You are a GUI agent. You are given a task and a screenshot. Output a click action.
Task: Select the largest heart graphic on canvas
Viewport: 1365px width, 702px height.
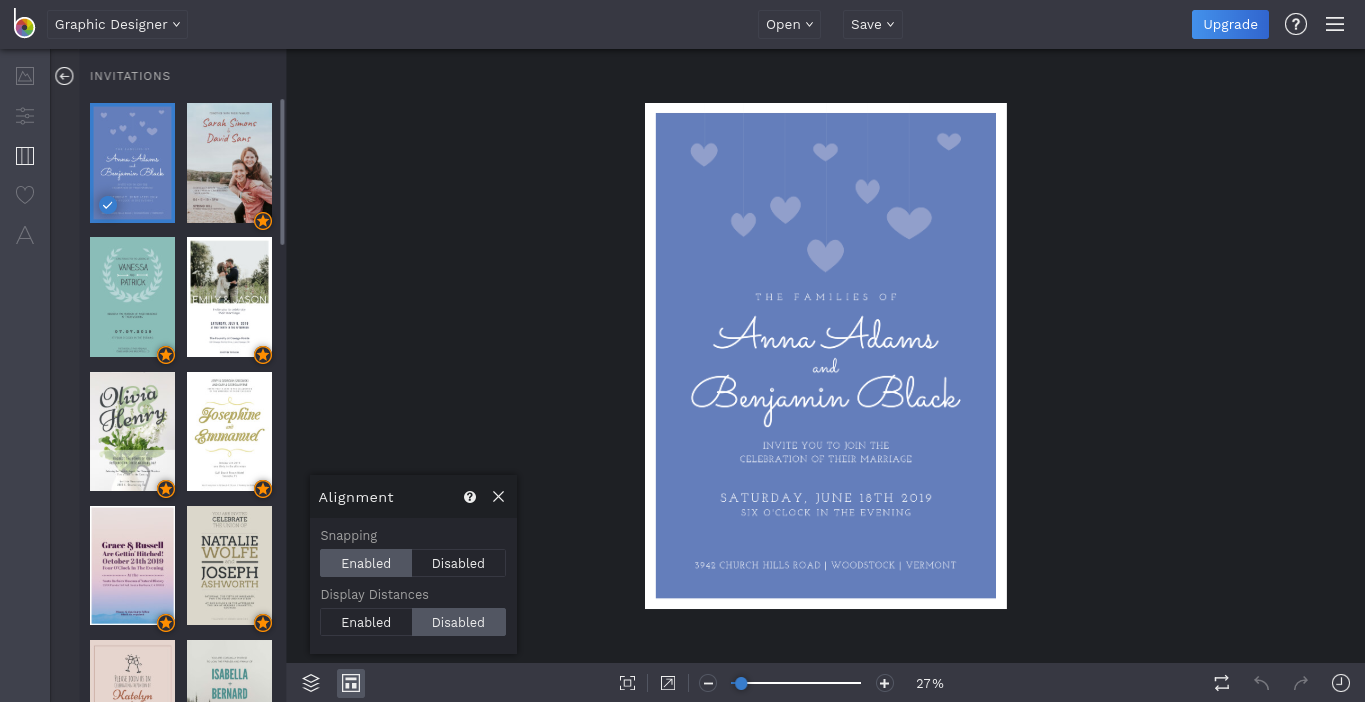[x=909, y=222]
